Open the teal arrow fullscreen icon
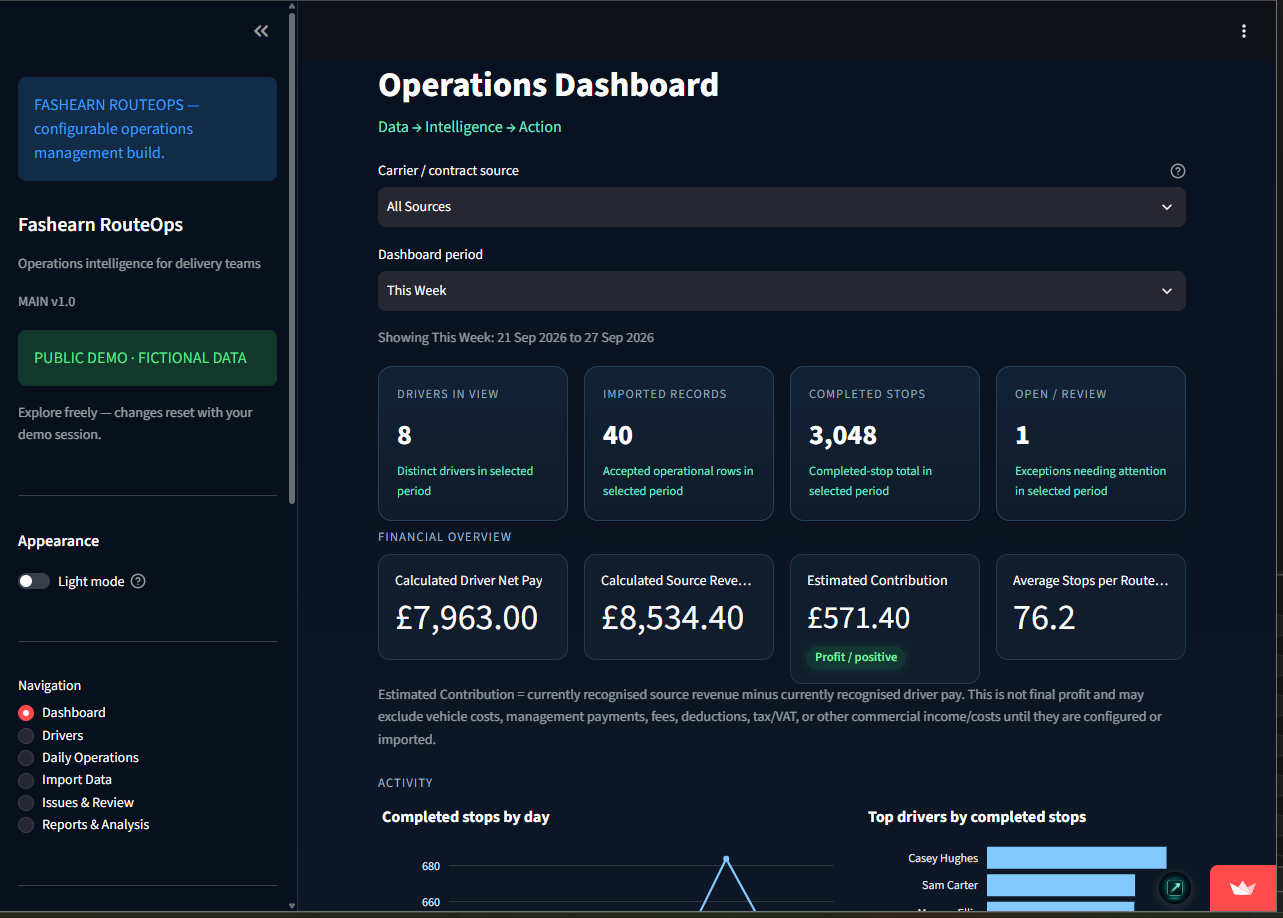Image resolution: width=1283 pixels, height=918 pixels. (1175, 887)
